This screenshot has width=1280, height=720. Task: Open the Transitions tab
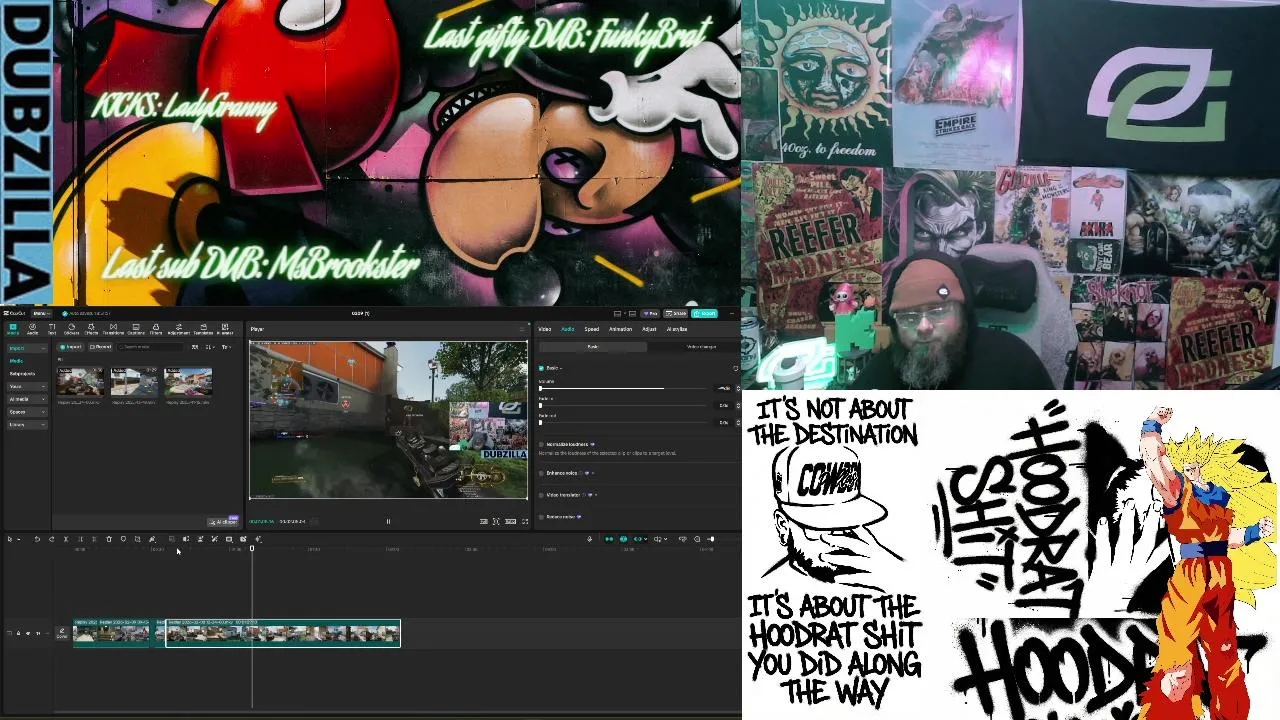coord(113,330)
